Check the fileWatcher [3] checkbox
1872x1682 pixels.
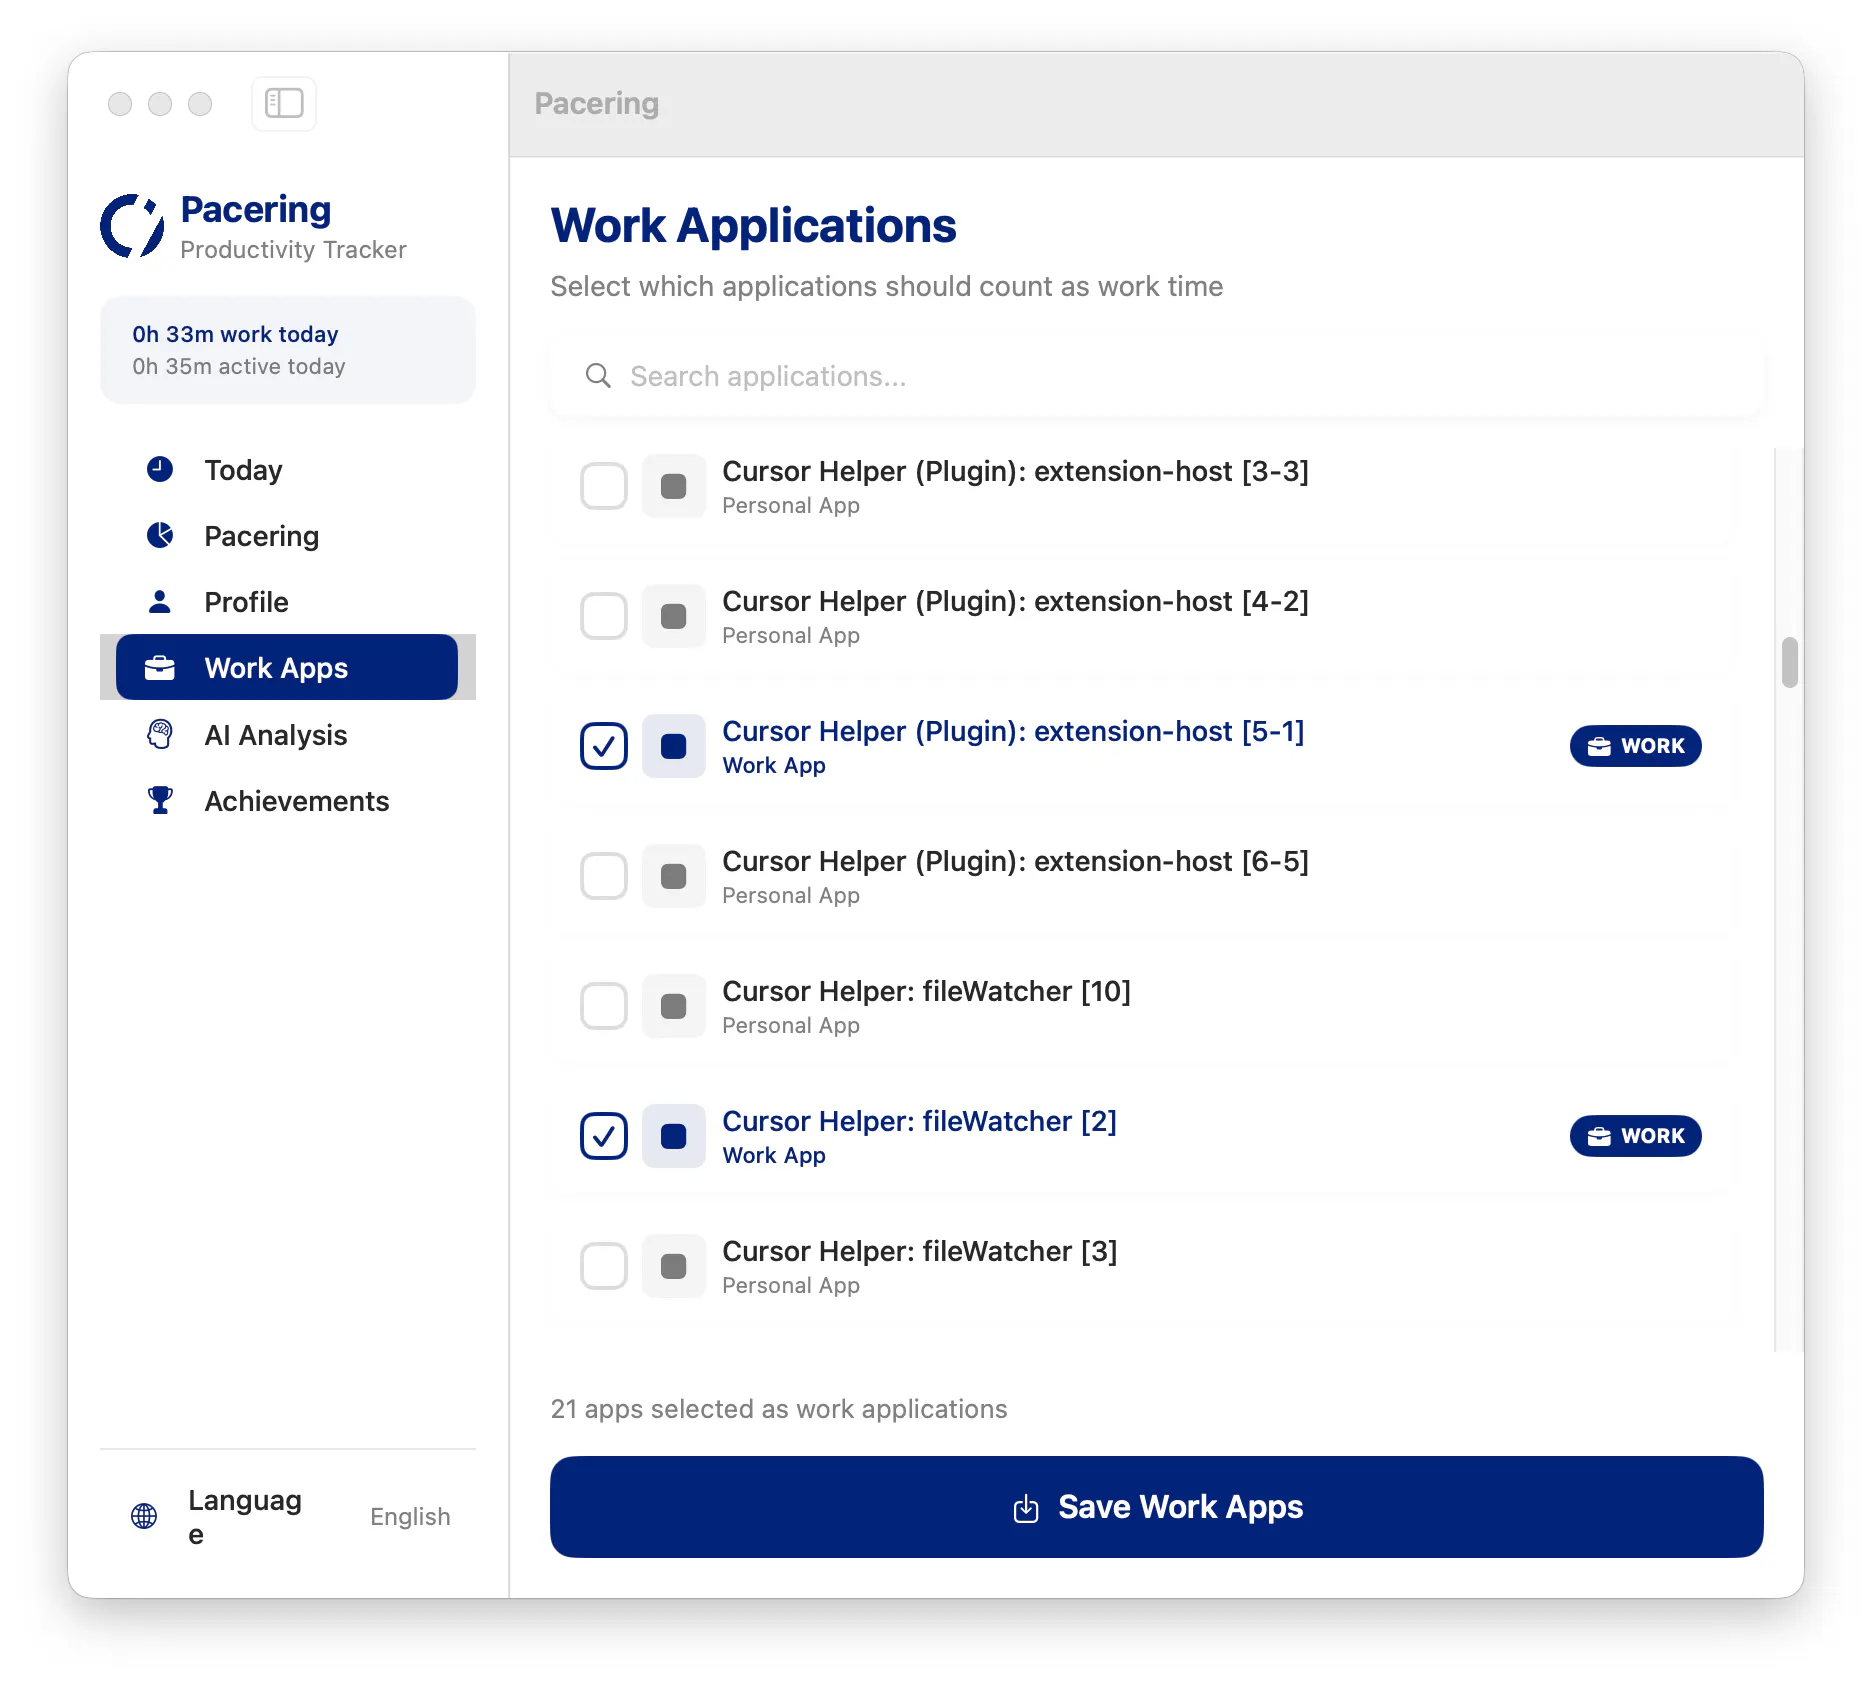click(x=604, y=1266)
